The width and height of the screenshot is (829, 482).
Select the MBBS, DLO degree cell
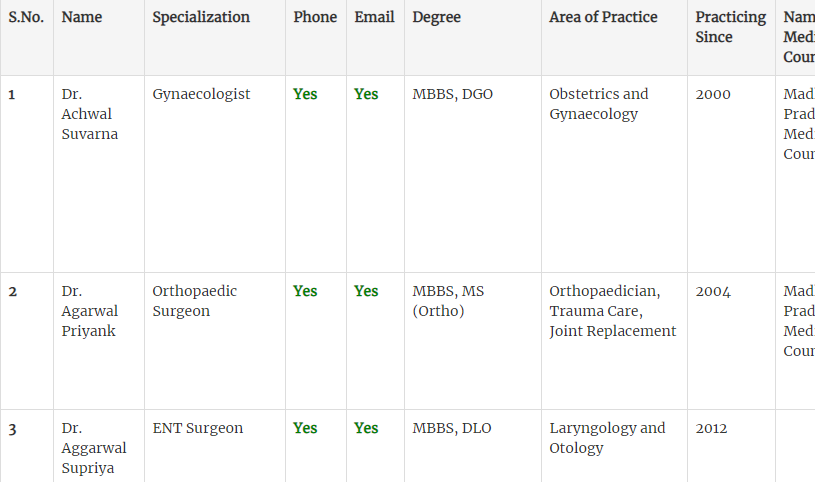point(452,428)
